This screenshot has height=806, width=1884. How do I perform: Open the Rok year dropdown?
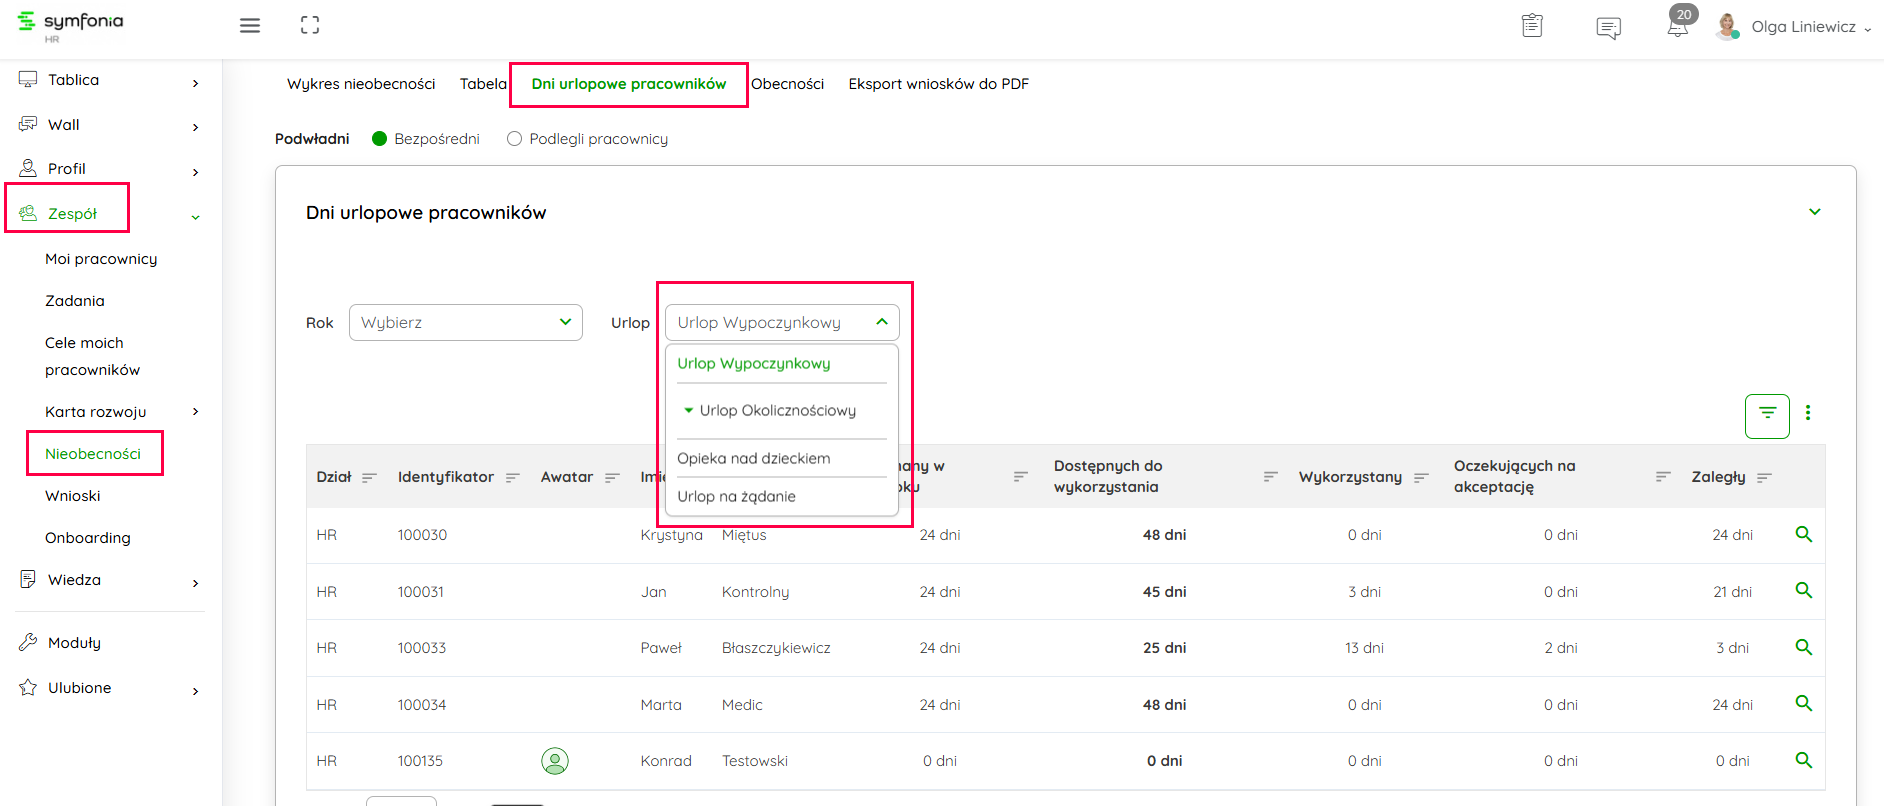click(465, 323)
